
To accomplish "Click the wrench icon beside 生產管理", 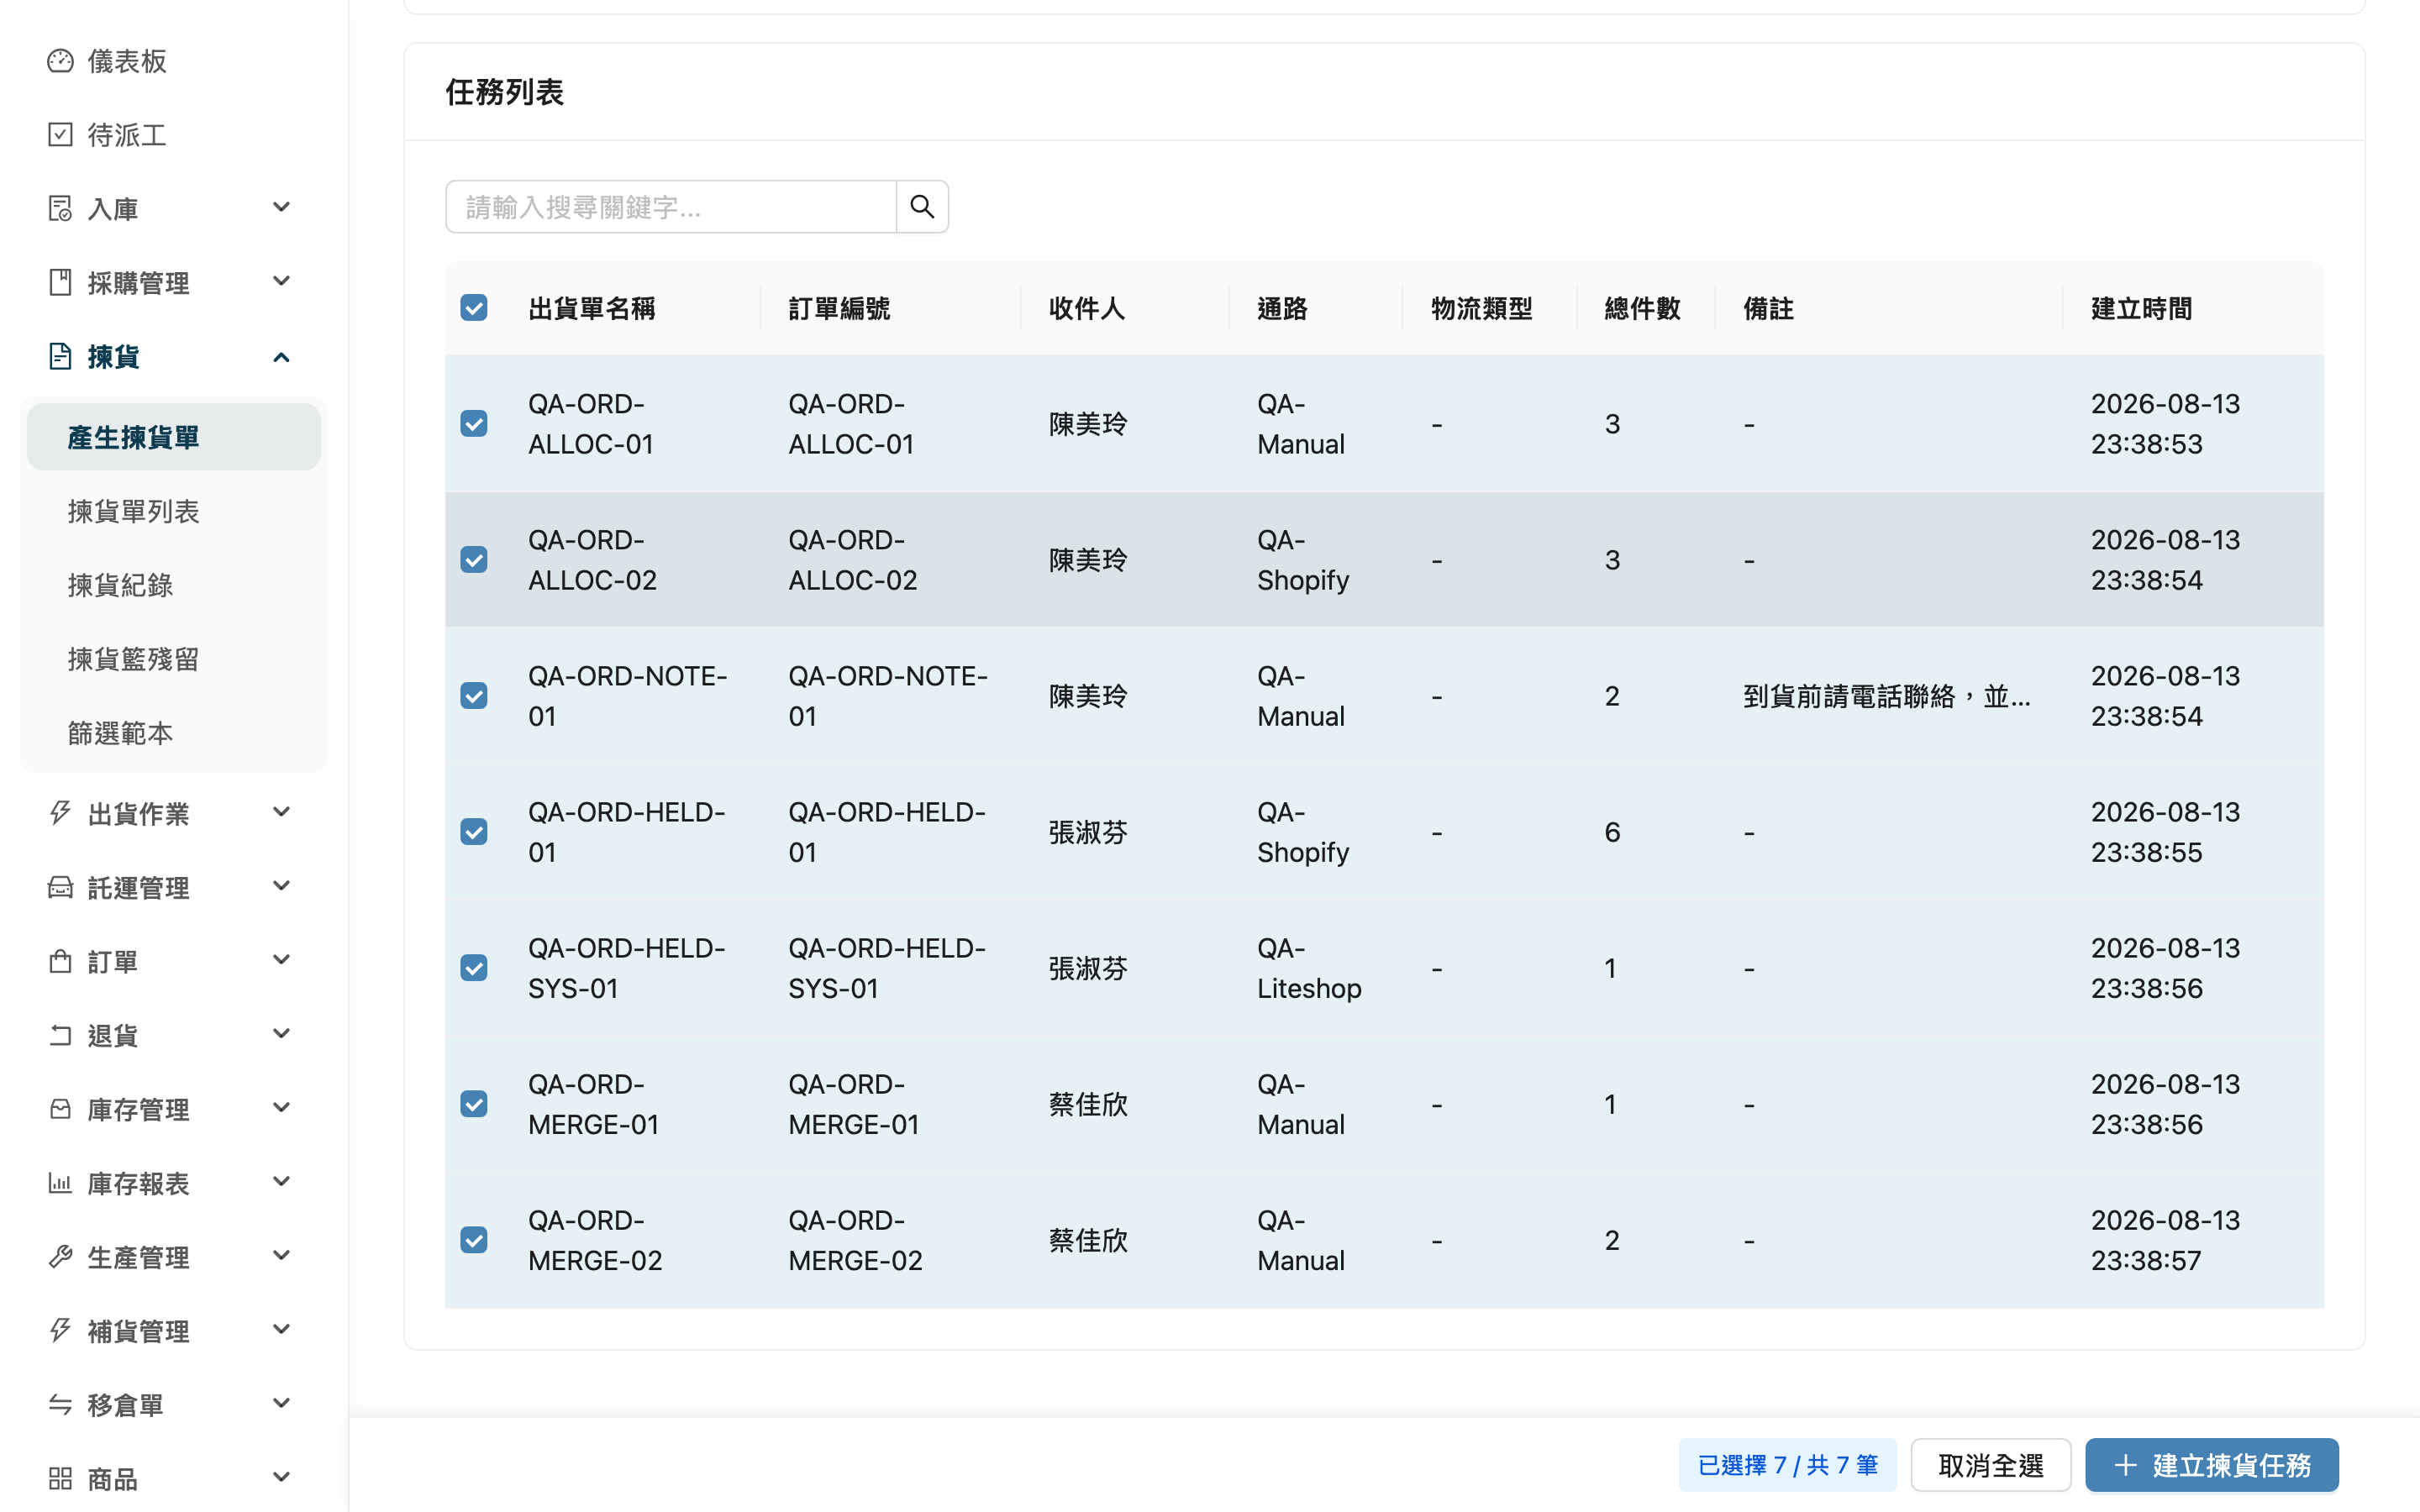I will pos(60,1257).
